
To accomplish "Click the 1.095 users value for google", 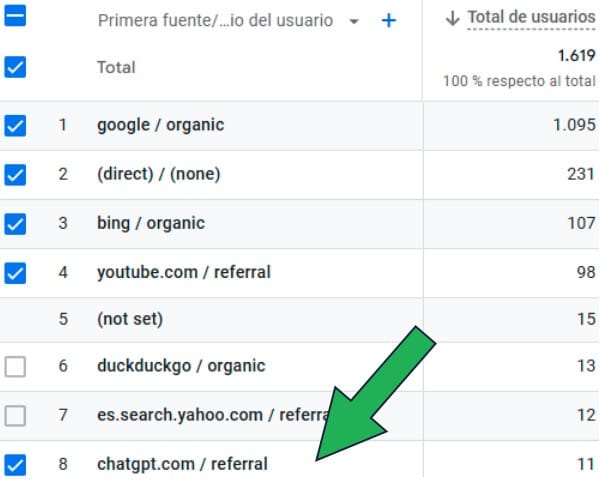I will coord(572,126).
